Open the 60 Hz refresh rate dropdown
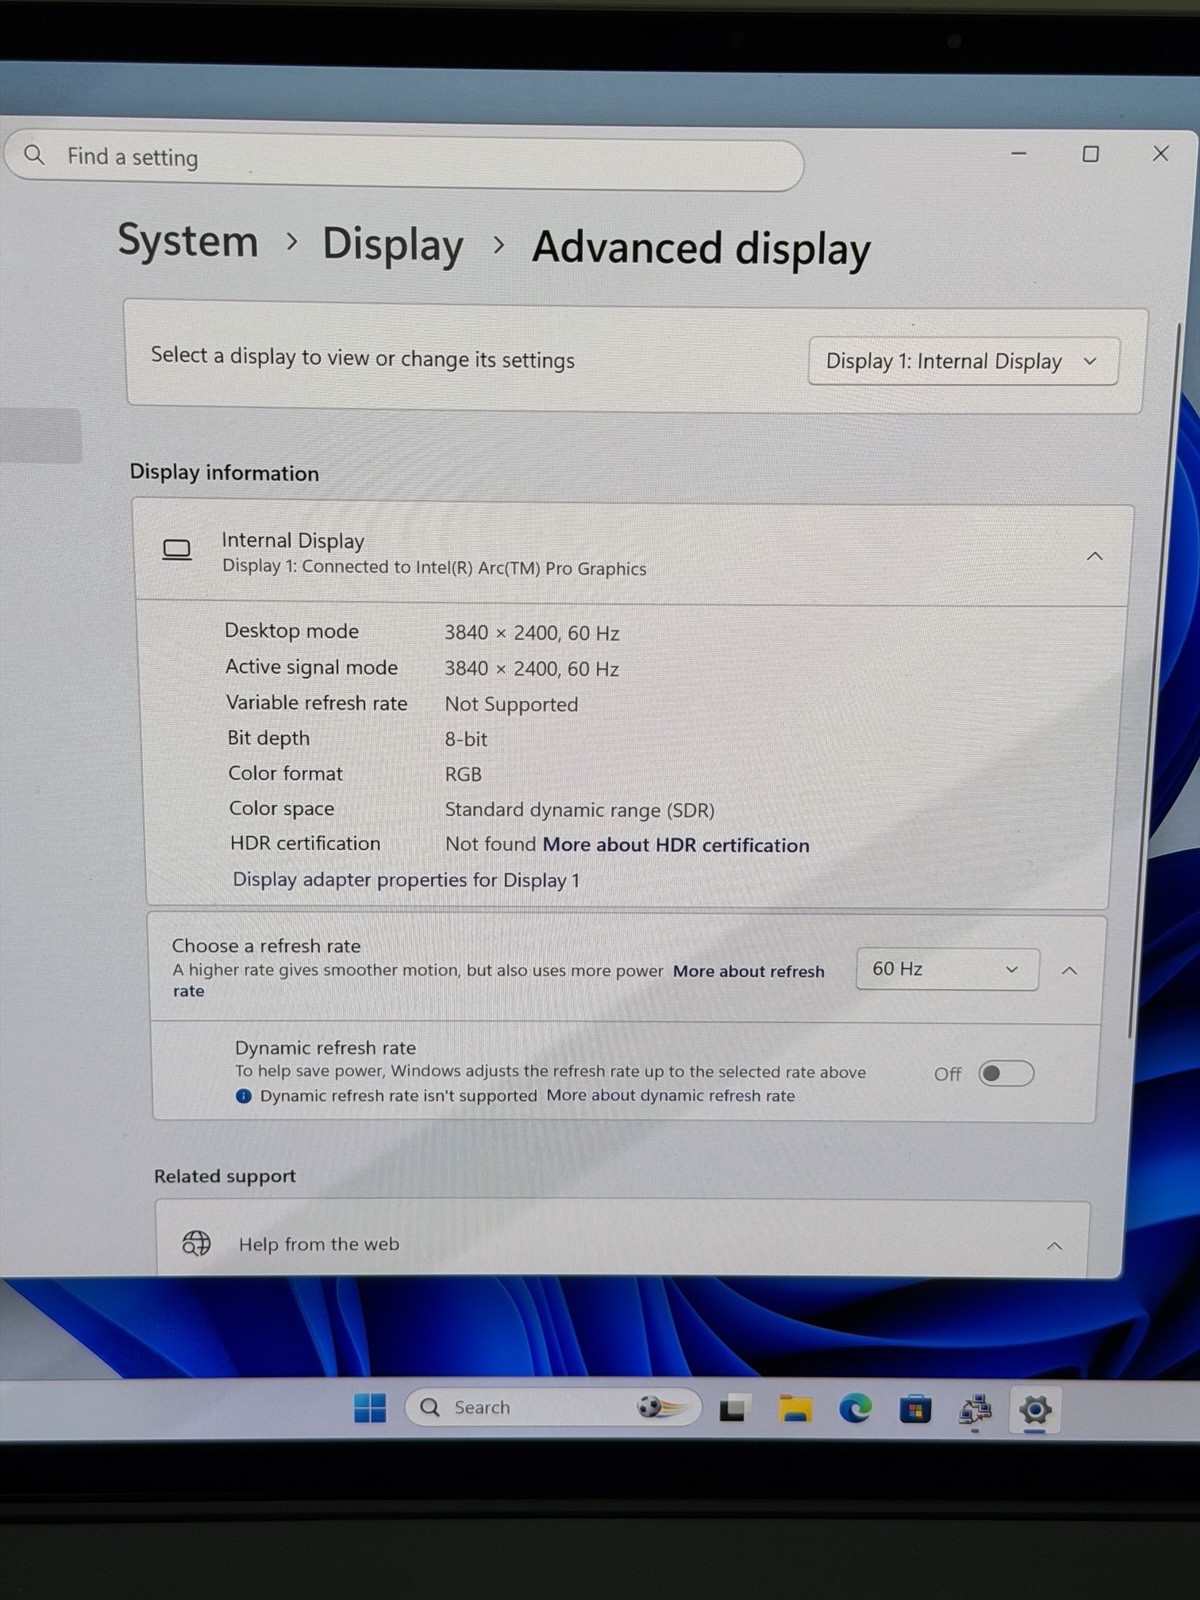The height and width of the screenshot is (1600, 1200). tap(947, 969)
